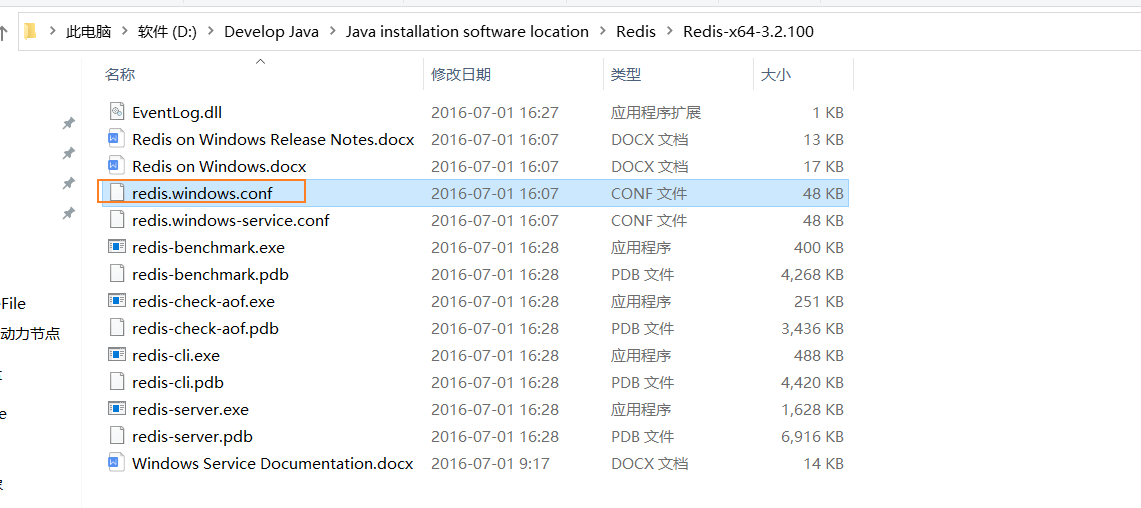The width and height of the screenshot is (1141, 508).
Task: Select redis-cli.pdb file name
Action: click(176, 382)
